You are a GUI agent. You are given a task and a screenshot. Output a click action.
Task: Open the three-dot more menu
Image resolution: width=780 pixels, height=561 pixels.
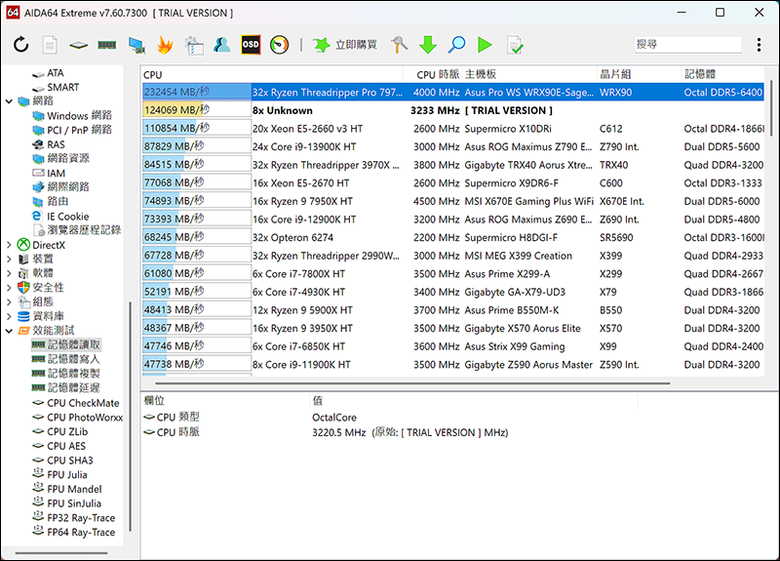point(759,45)
